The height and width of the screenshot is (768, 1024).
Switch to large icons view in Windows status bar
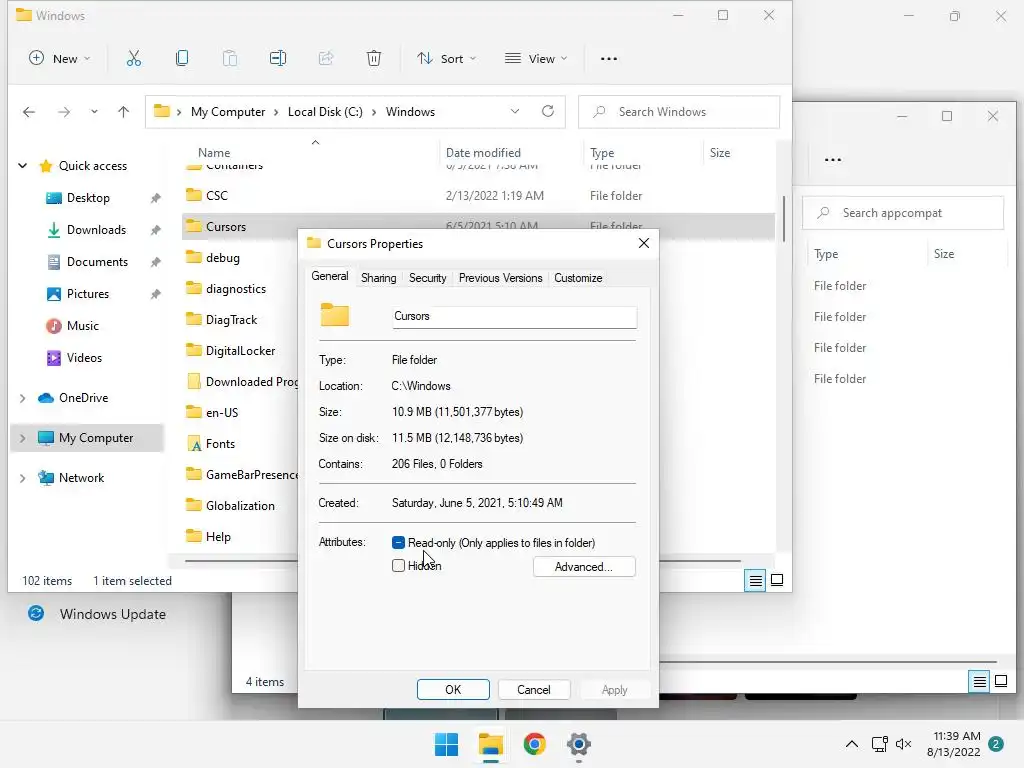pyautogui.click(x=777, y=580)
